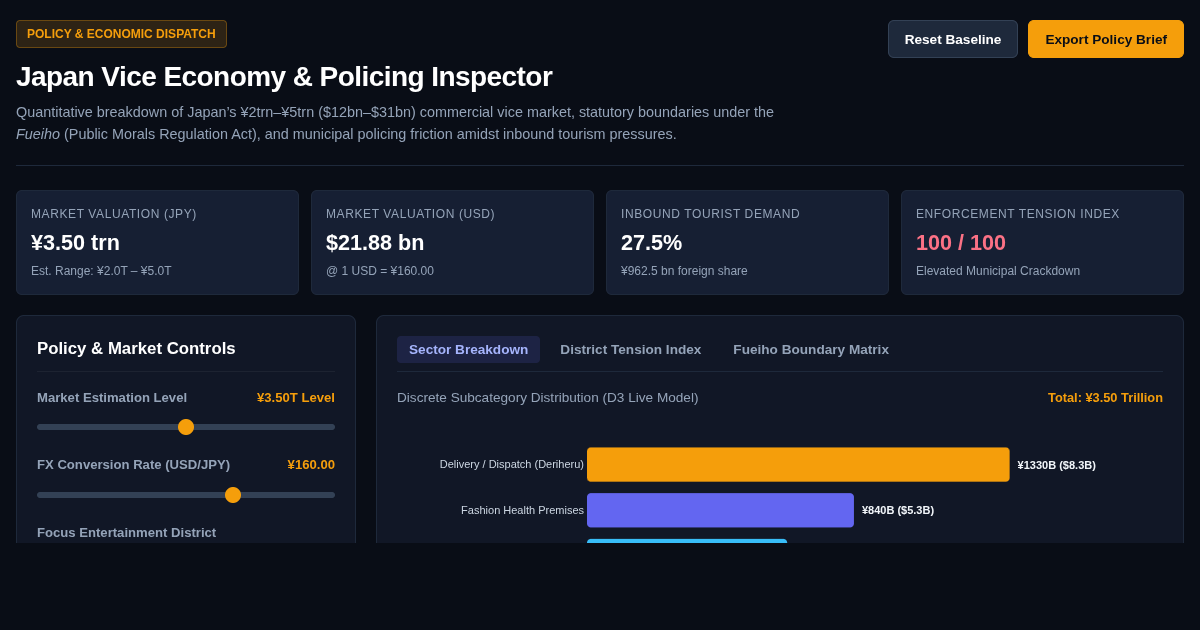The image size is (1200, 630).
Task: Click the 100 / 100 tension value
Action: [x=961, y=242]
